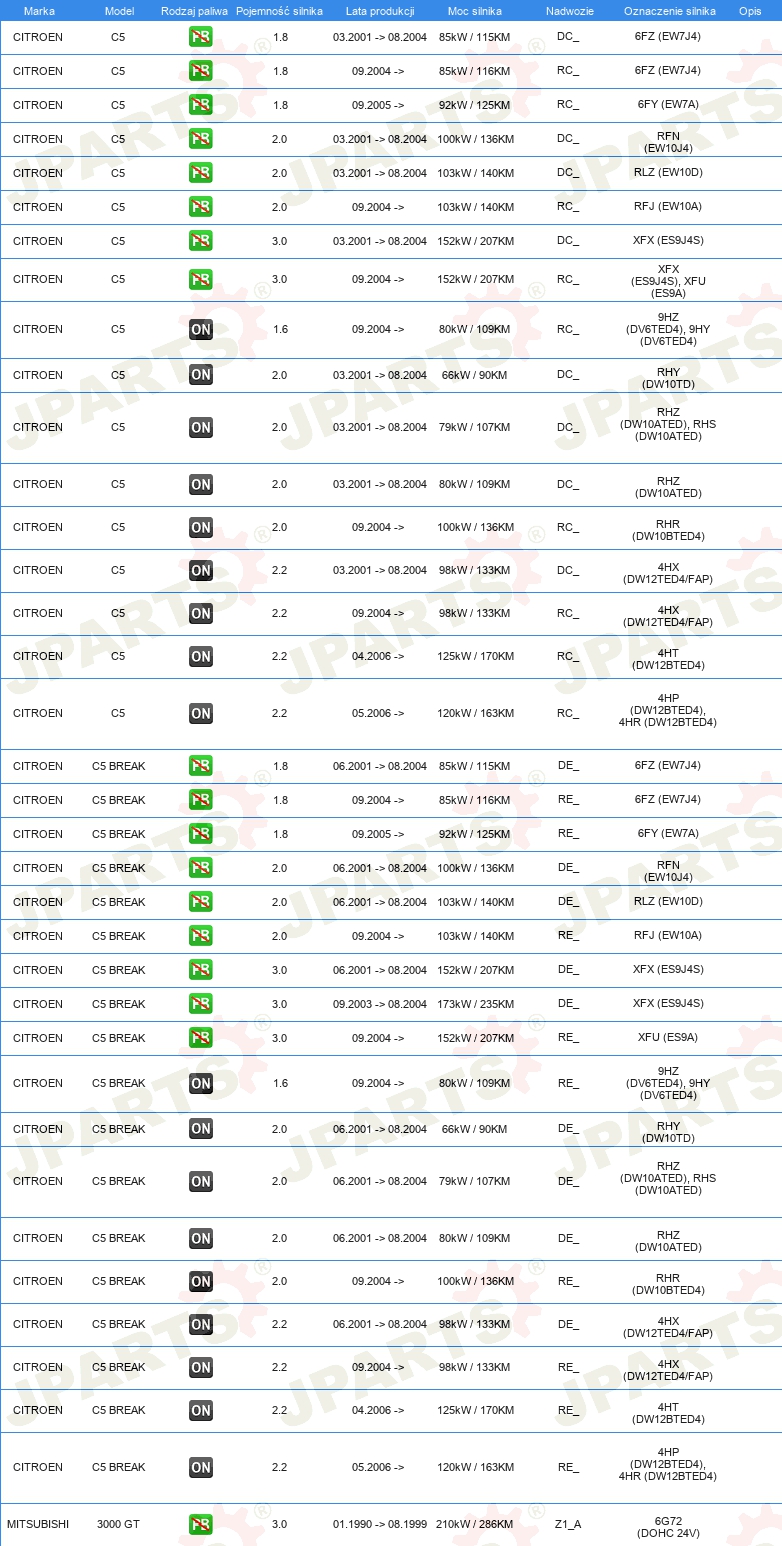Click the ON icon in the RC_ 125kW / 170KM row

(x=200, y=656)
